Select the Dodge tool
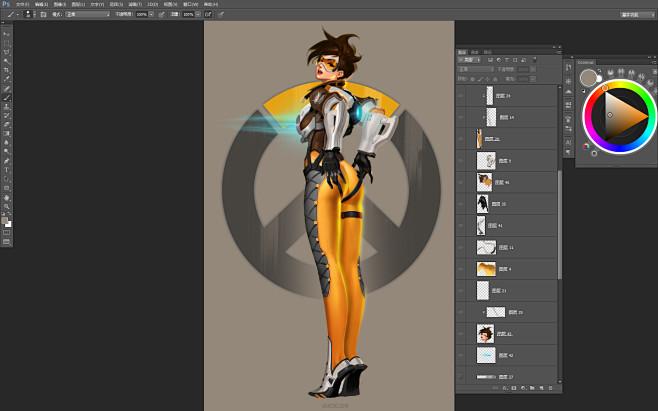This screenshot has width=658, height=411. click(6, 152)
